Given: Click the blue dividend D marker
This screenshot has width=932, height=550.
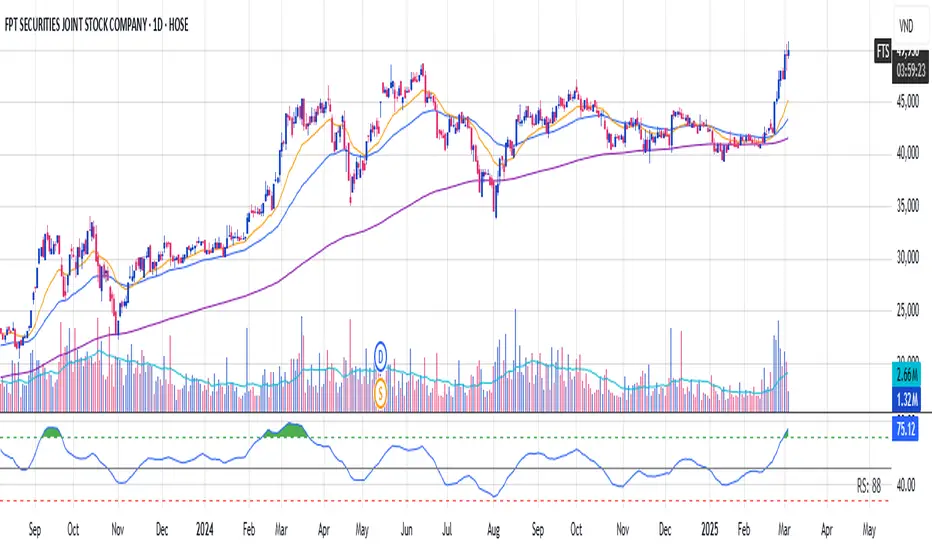Looking at the screenshot, I should (381, 352).
